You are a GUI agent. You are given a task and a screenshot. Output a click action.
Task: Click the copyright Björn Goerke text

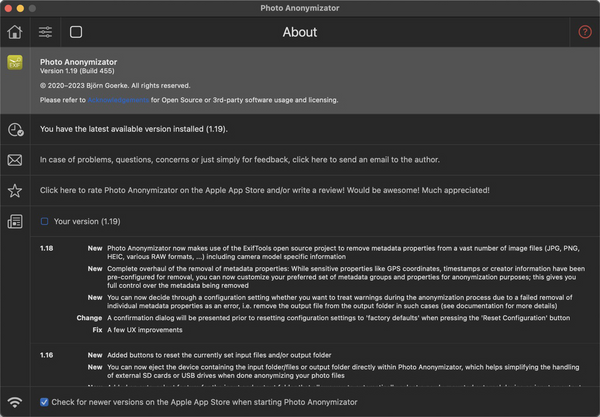[x=115, y=86]
